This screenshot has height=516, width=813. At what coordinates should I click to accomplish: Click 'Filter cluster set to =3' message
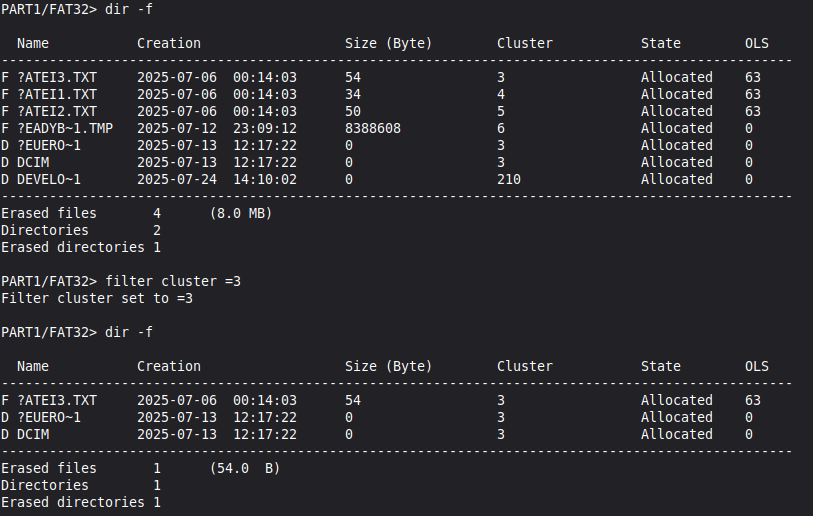97,298
